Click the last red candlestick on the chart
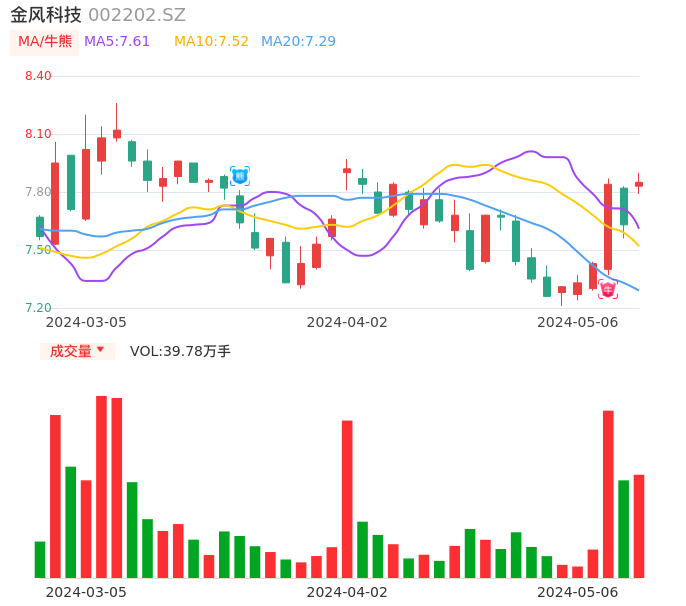Viewport: 686px width, 606px height. (x=639, y=184)
